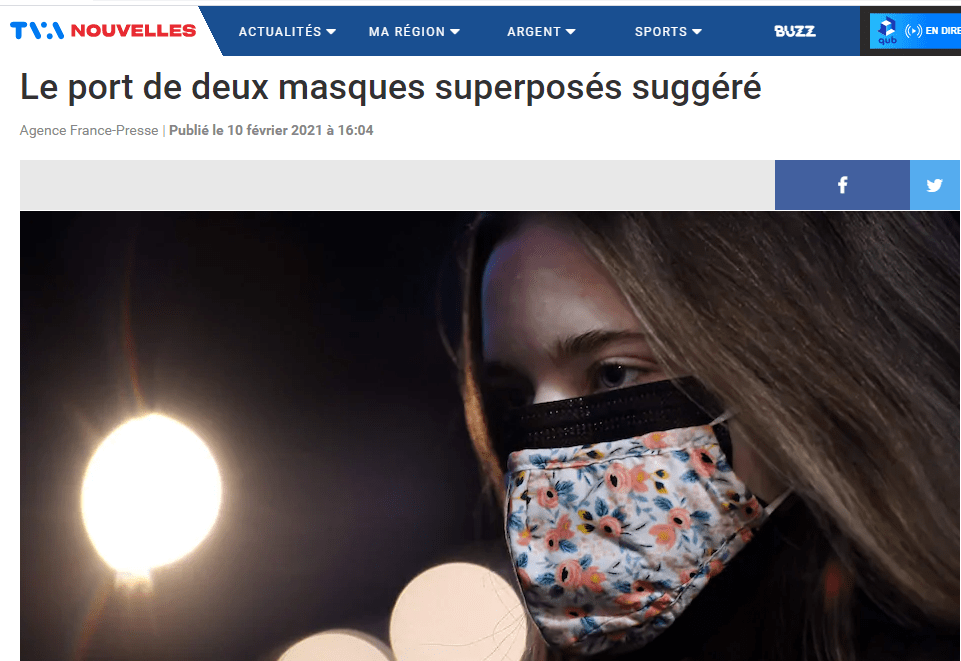Expand the Sports dropdown arrow
Screen dimensions: 961x661
point(697,32)
